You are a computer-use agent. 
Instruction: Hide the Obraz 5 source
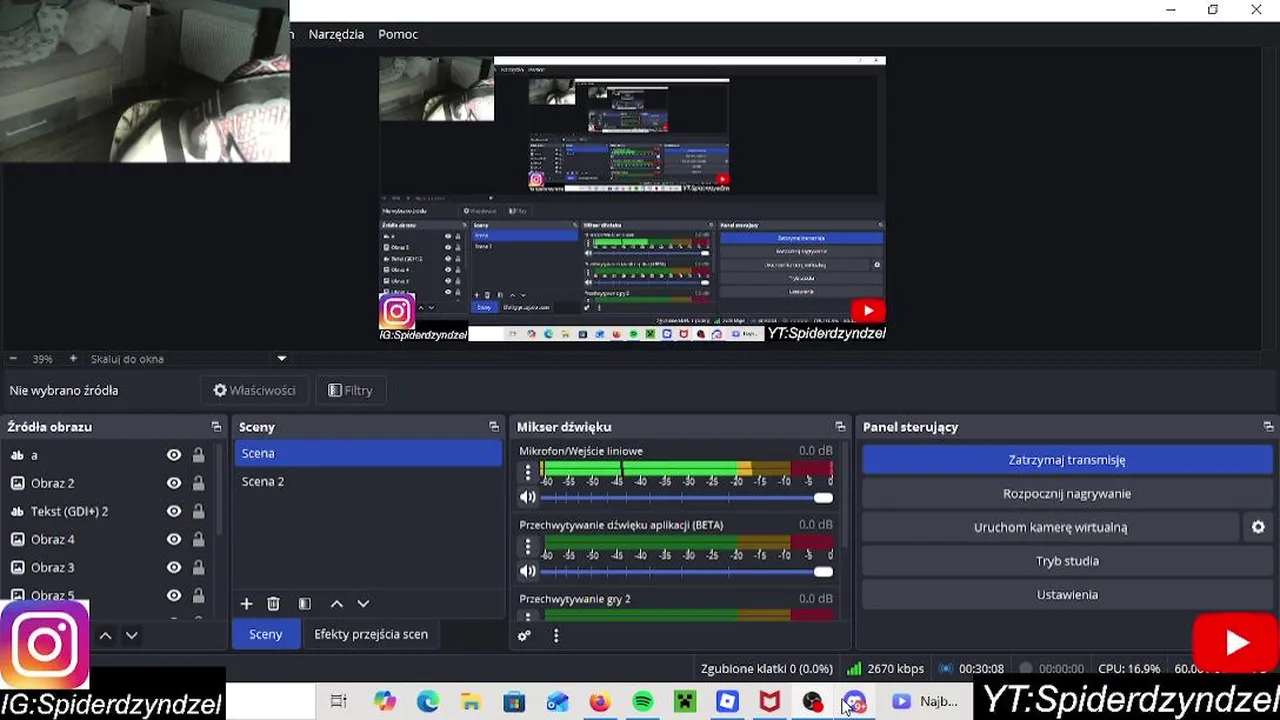pyautogui.click(x=174, y=595)
